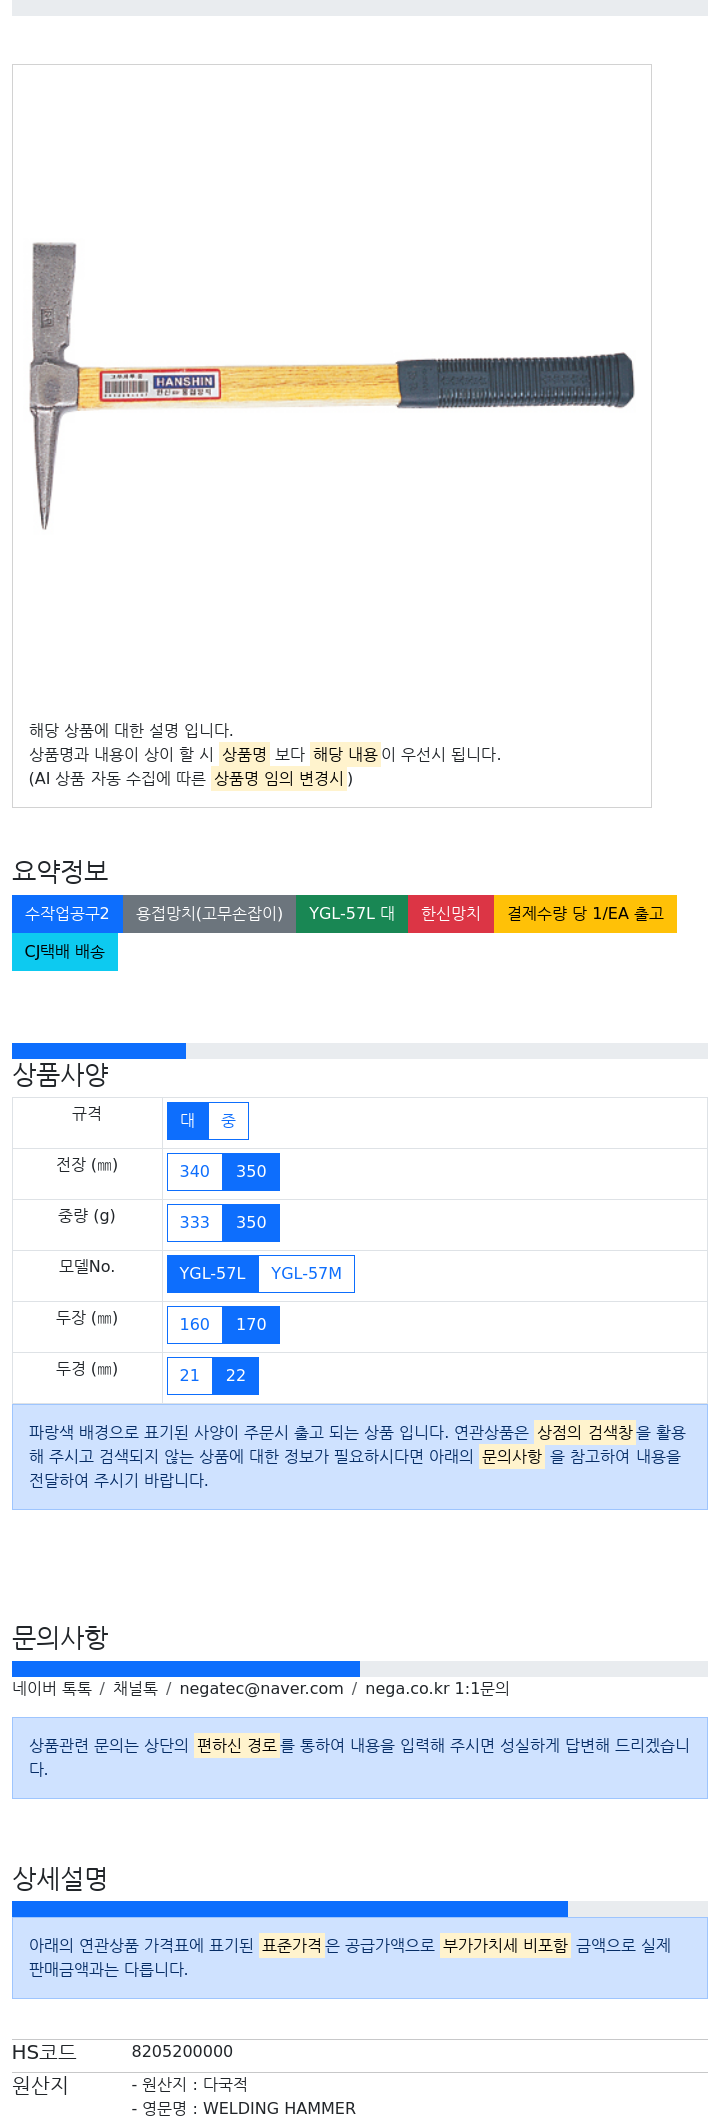Select the 중 size option
This screenshot has width=720, height=2121.
[x=228, y=1121]
